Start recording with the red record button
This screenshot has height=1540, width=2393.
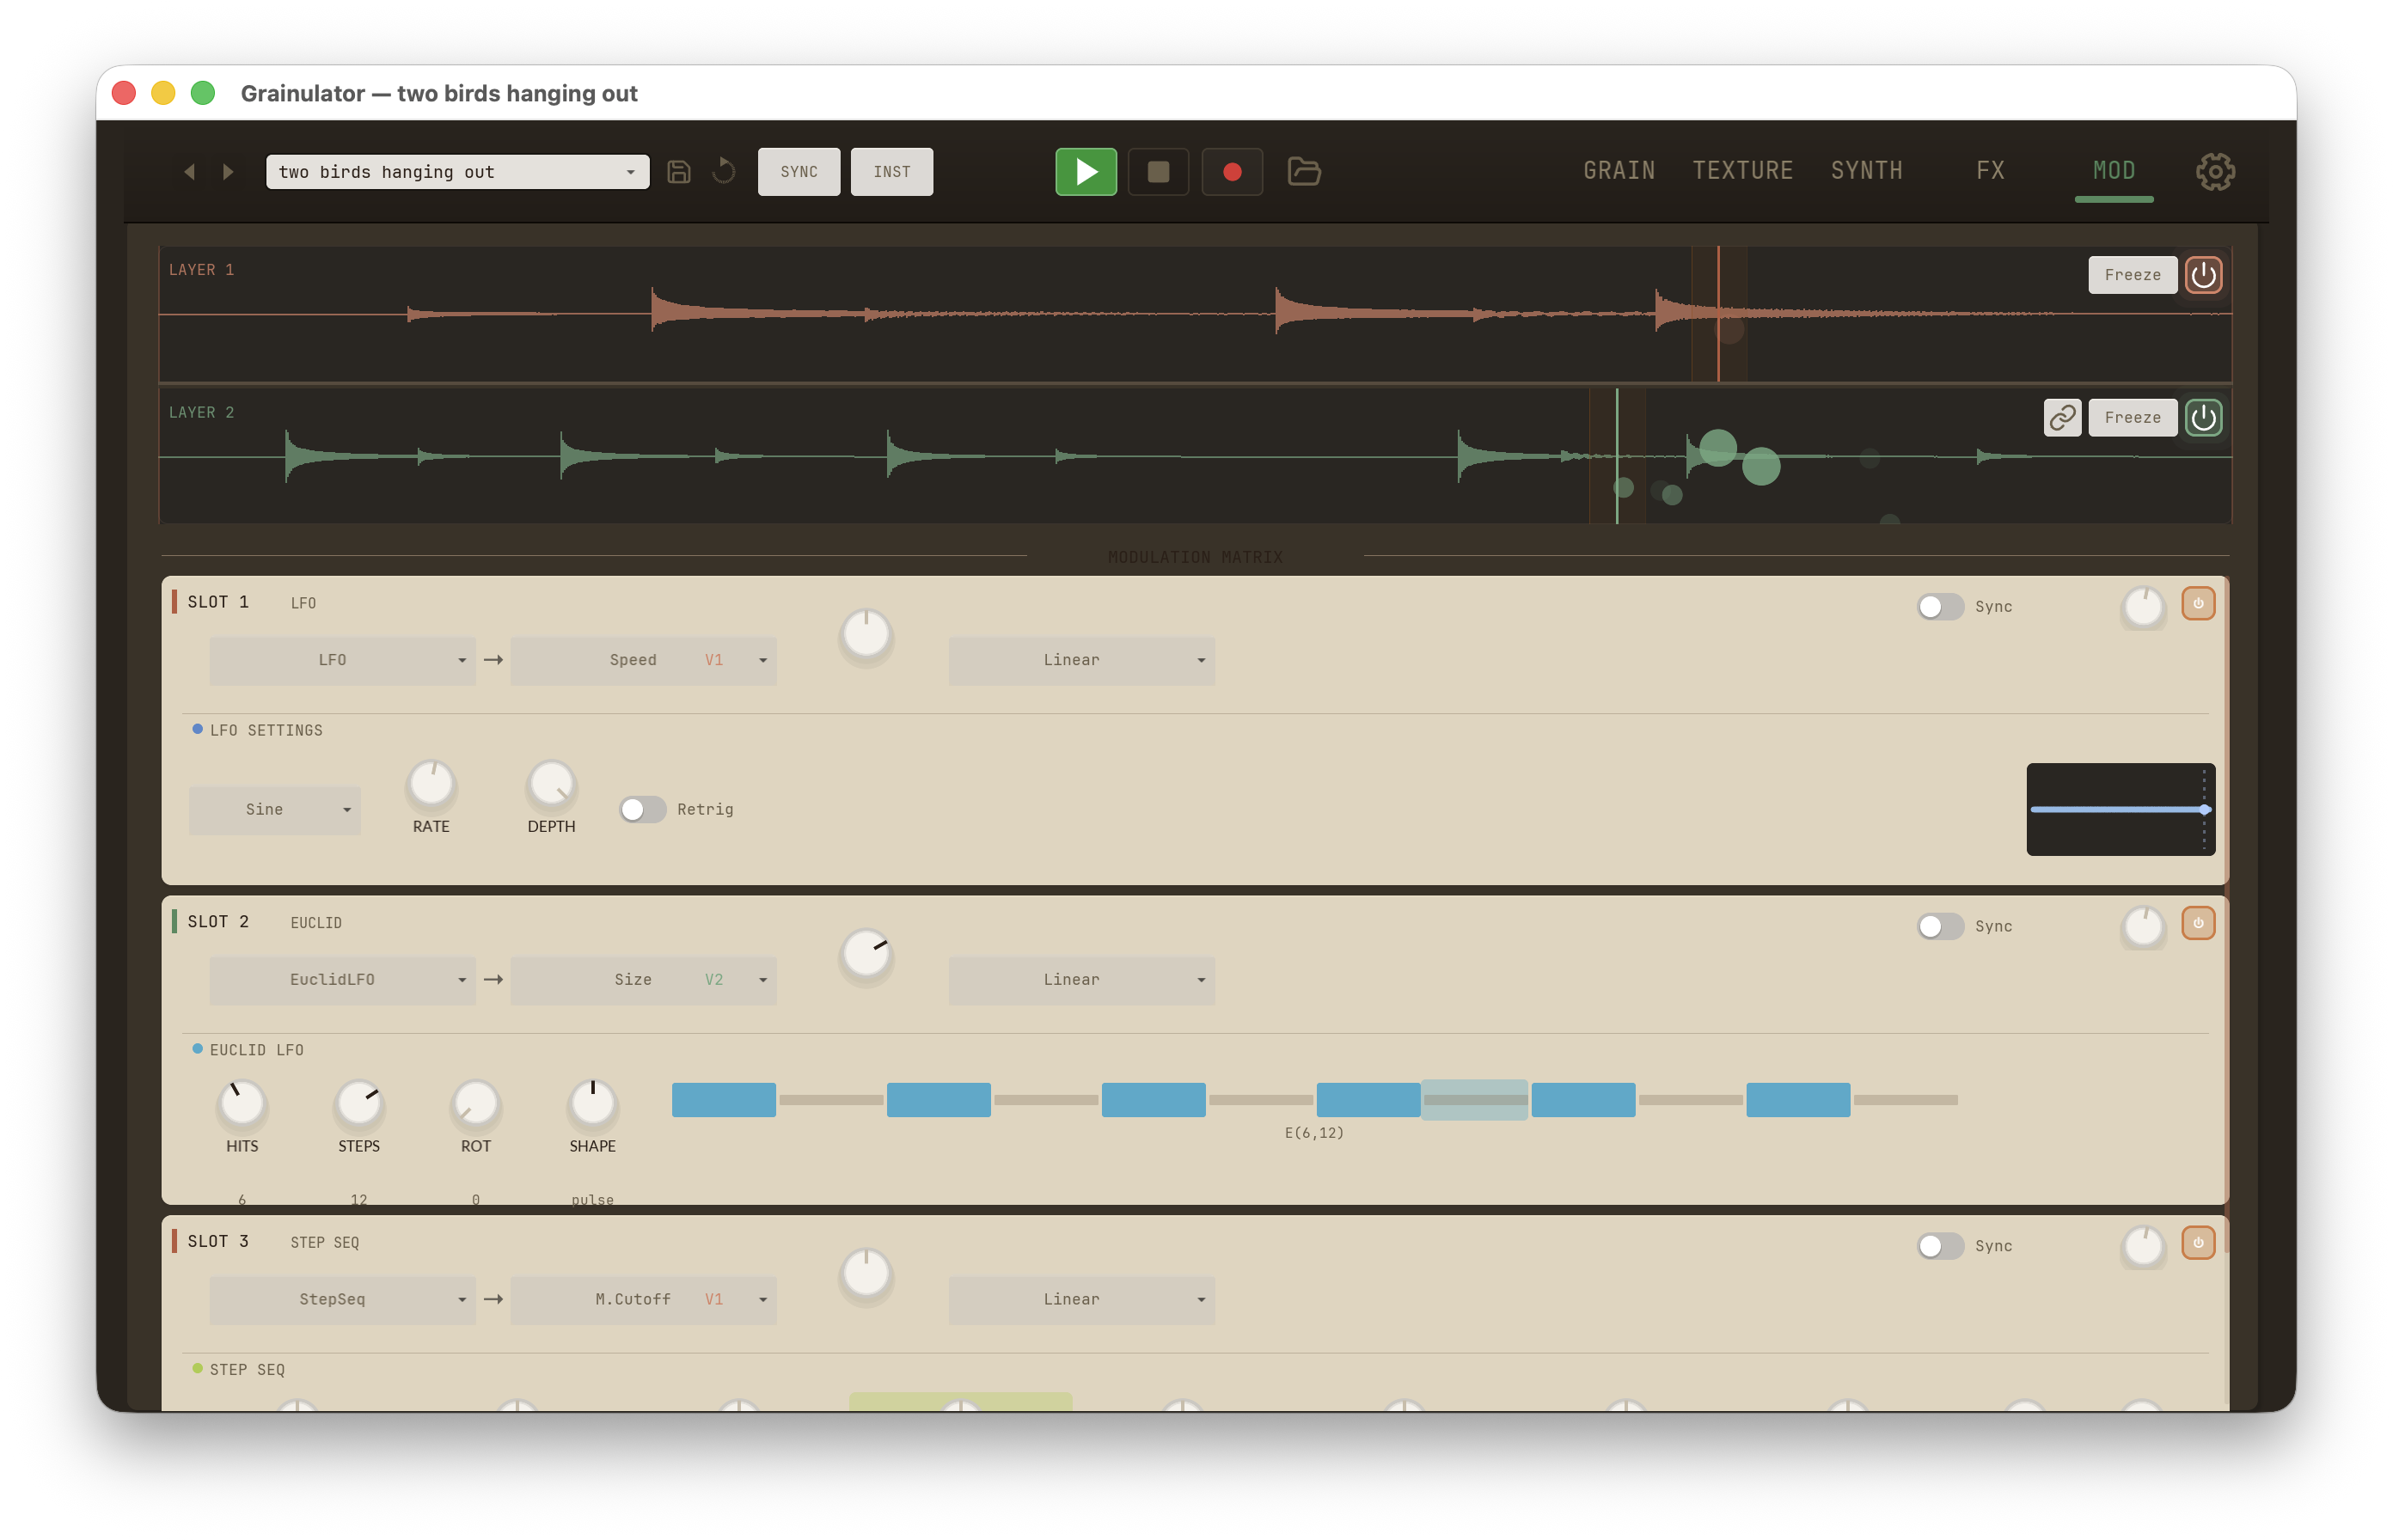click(x=1232, y=172)
